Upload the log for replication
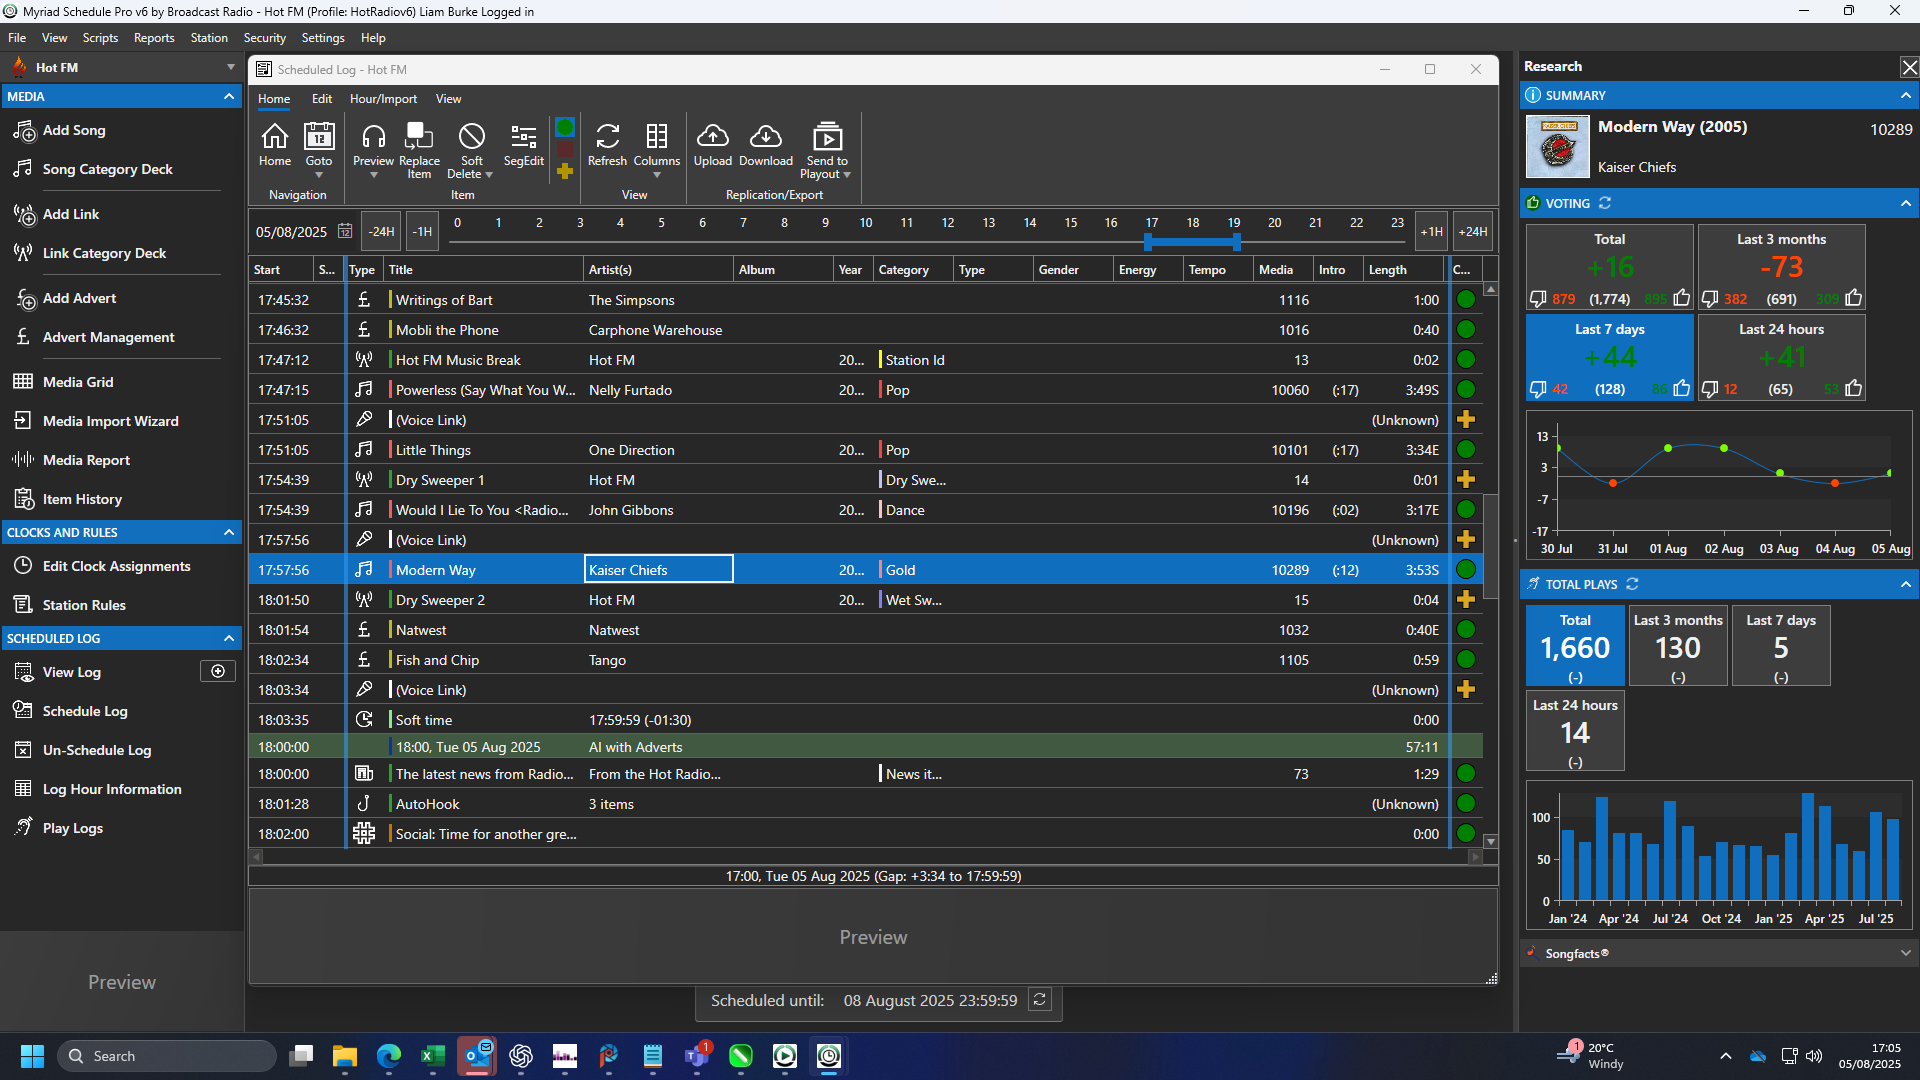This screenshot has height=1080, width=1920. pyautogui.click(x=712, y=147)
